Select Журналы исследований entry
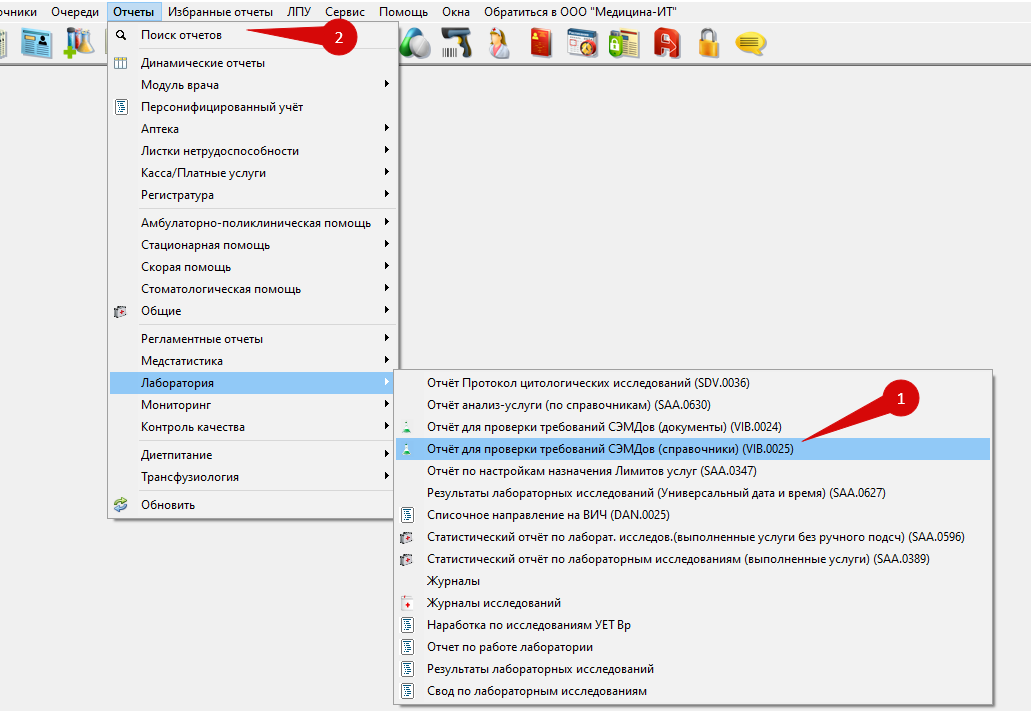 coord(493,603)
